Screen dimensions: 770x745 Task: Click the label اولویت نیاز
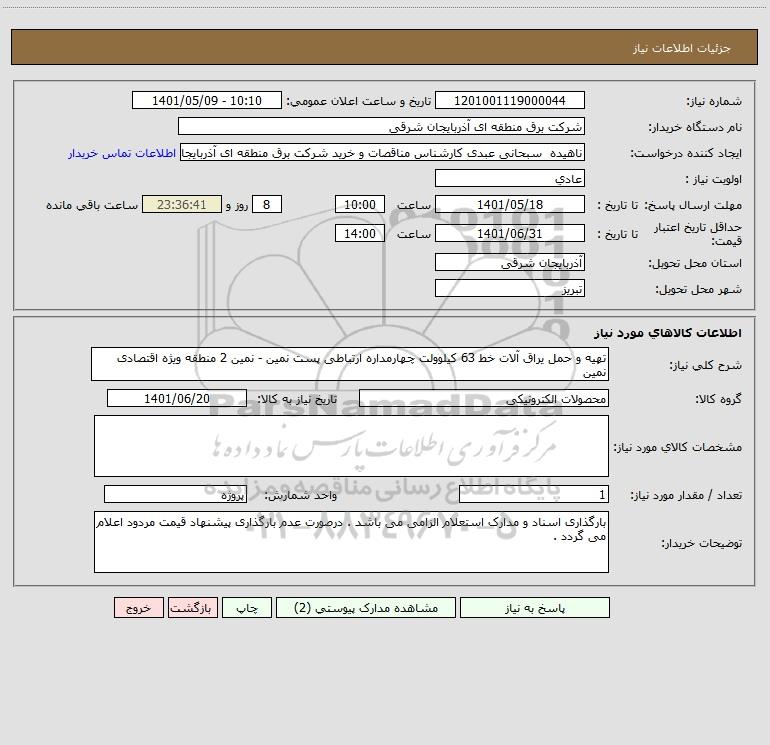[x=714, y=179]
